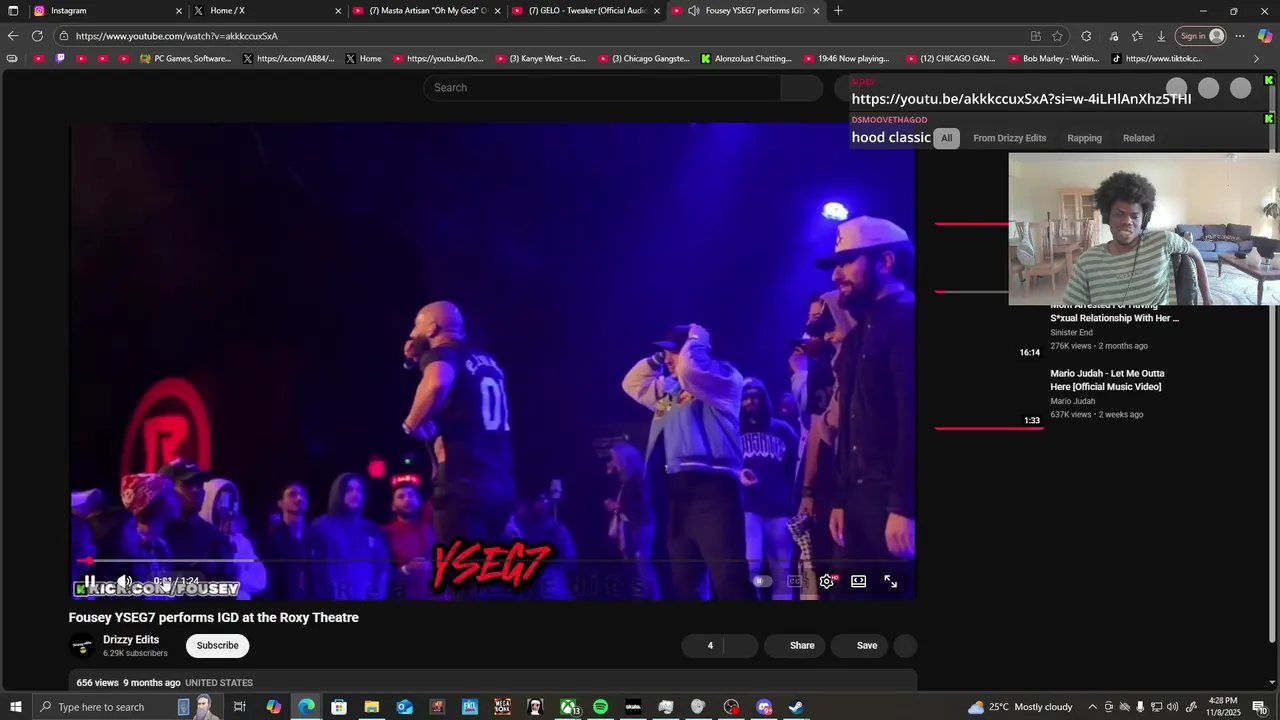Open the AlonzoJust Chatting bookmark
1280x720 pixels.
(x=747, y=59)
